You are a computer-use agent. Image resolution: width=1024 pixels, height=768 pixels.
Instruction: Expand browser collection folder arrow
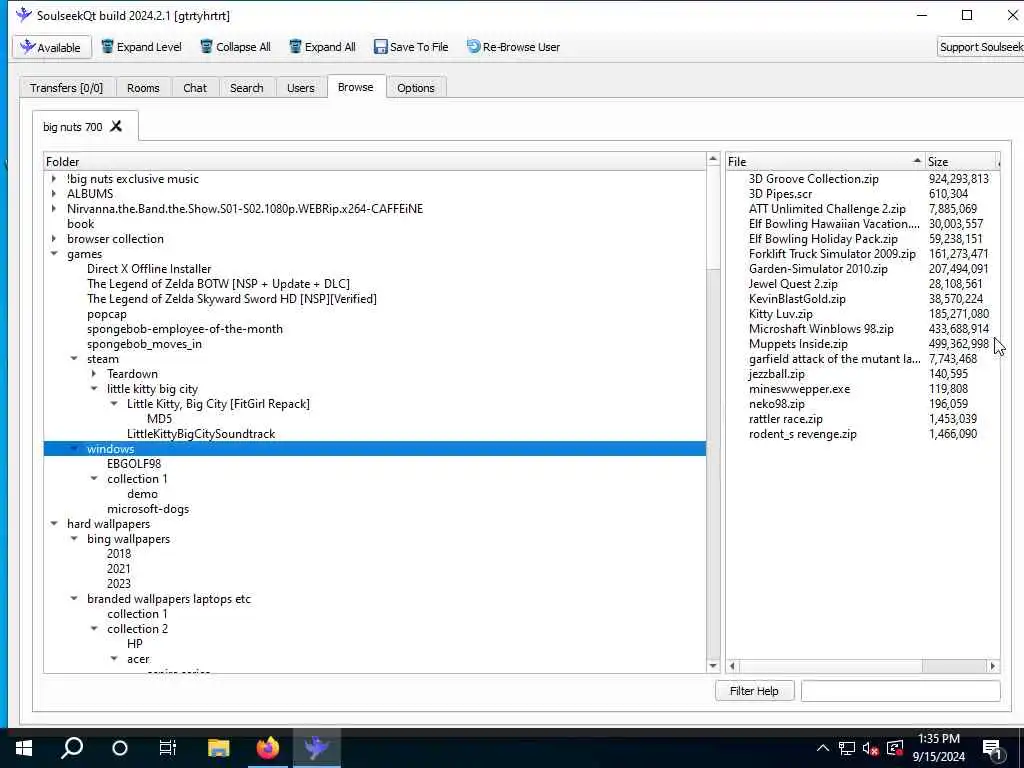[54, 238]
